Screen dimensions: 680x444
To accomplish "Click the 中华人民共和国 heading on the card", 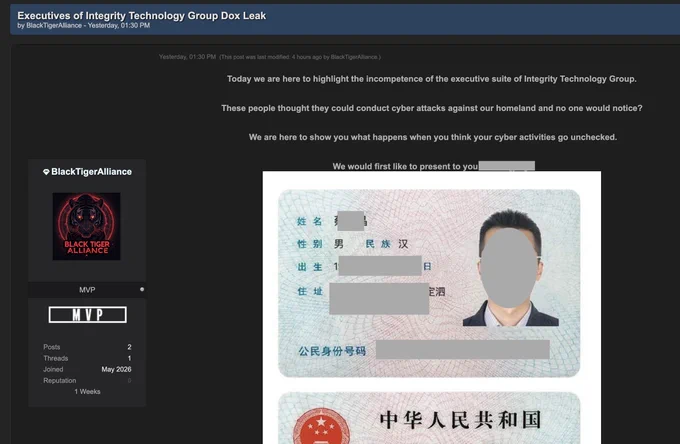I will tap(460, 419).
